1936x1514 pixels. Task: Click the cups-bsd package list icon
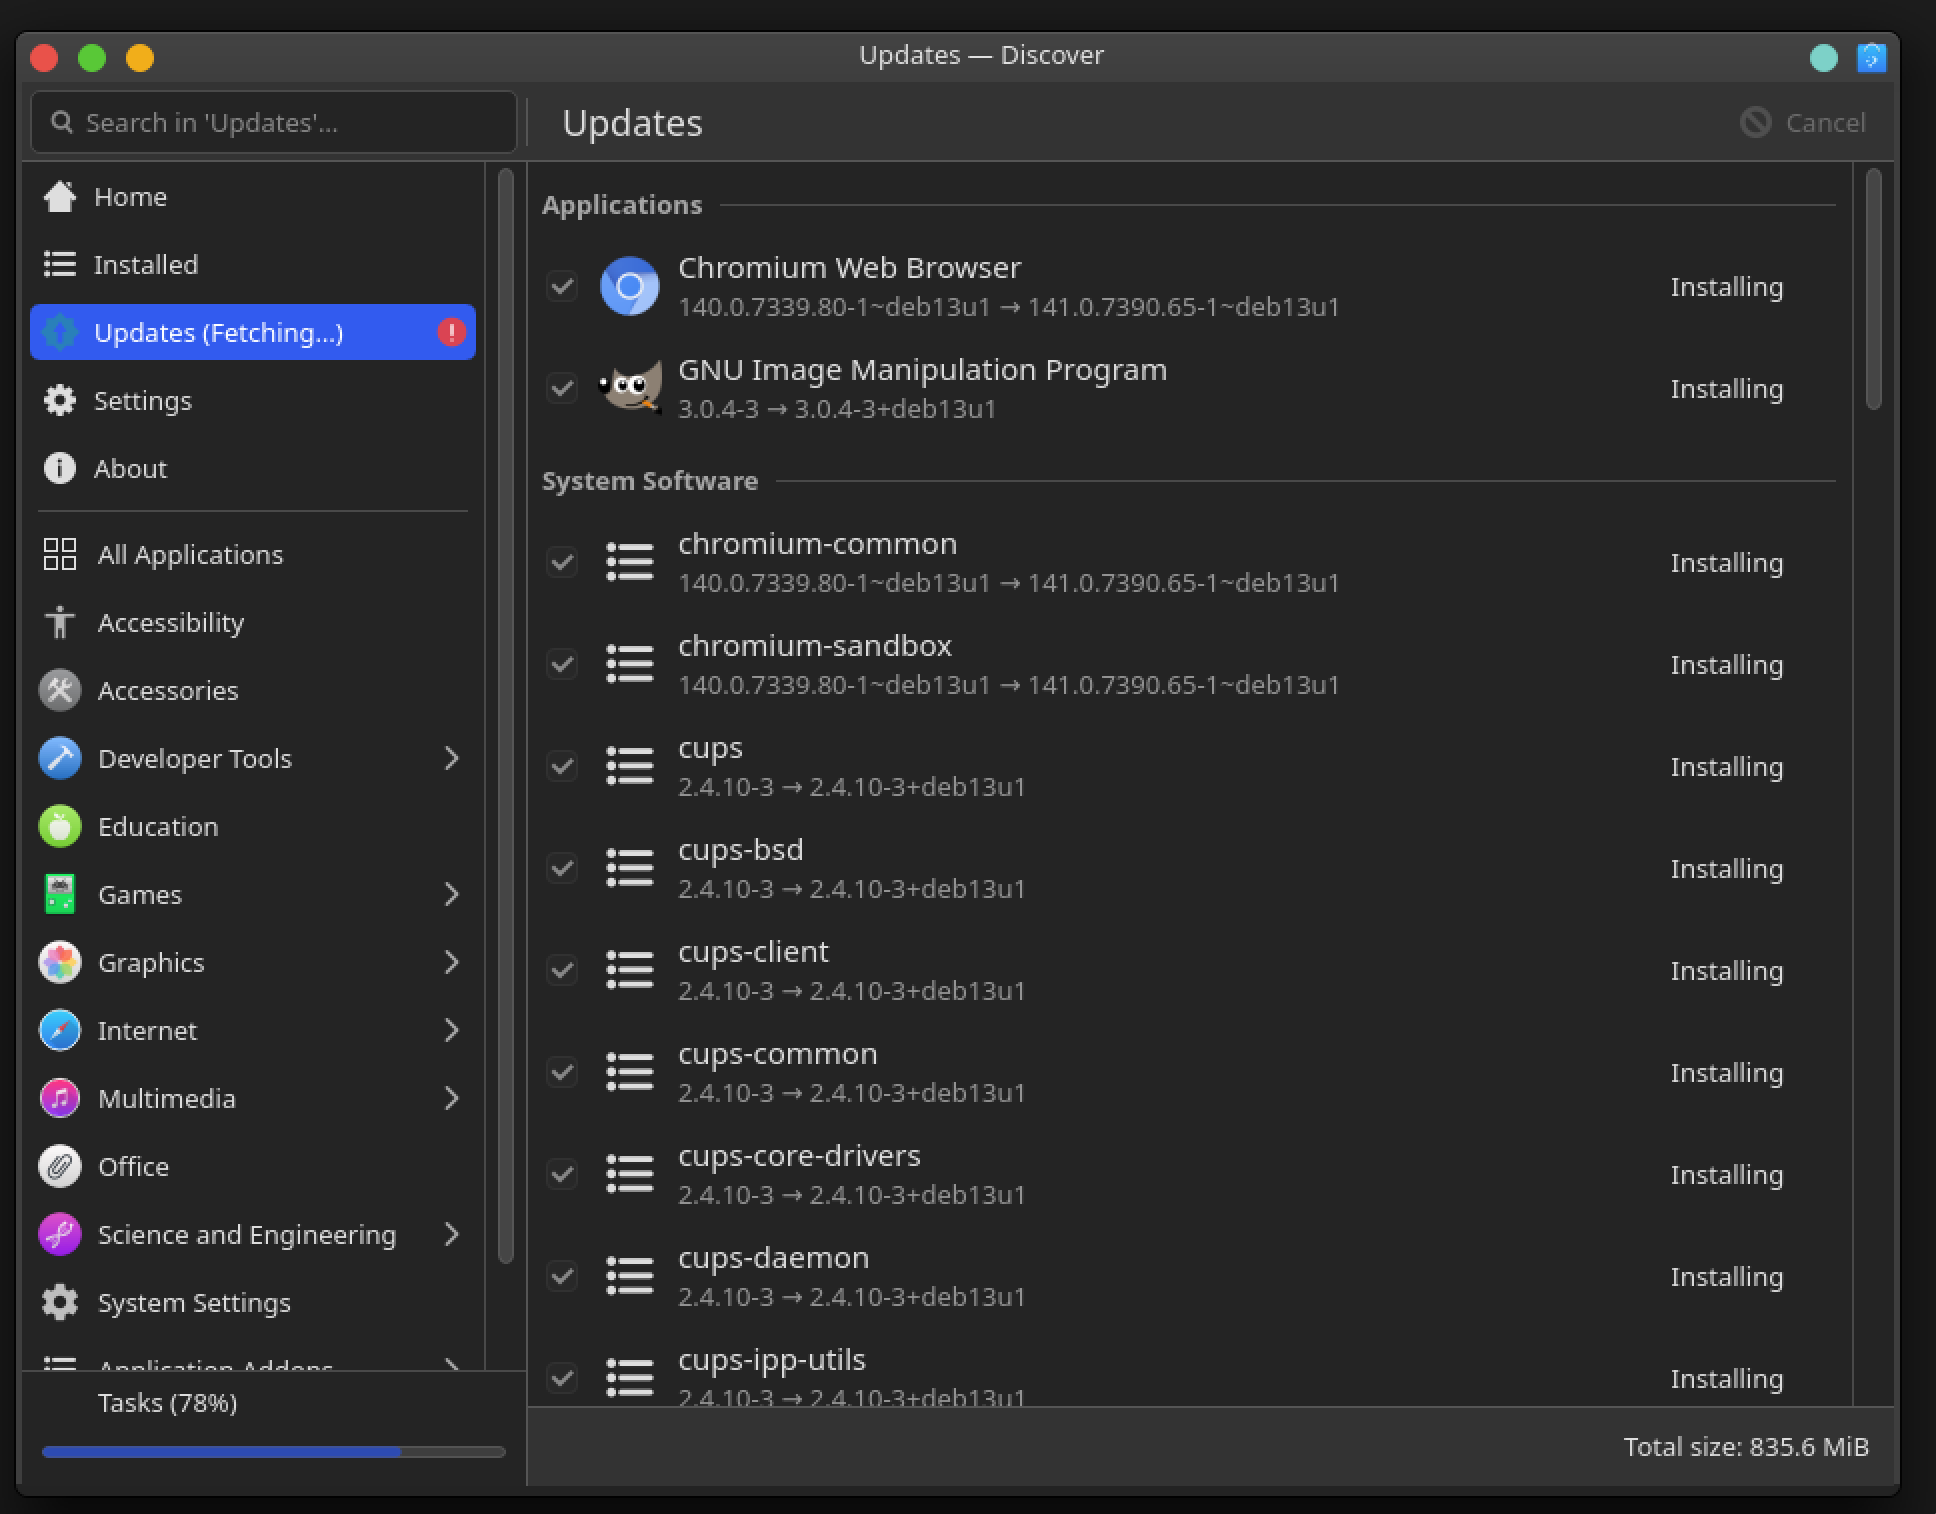pyautogui.click(x=629, y=868)
